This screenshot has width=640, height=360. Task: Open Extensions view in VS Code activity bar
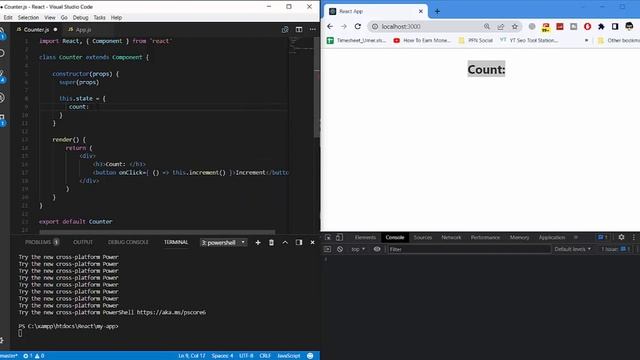[x=2, y=120]
